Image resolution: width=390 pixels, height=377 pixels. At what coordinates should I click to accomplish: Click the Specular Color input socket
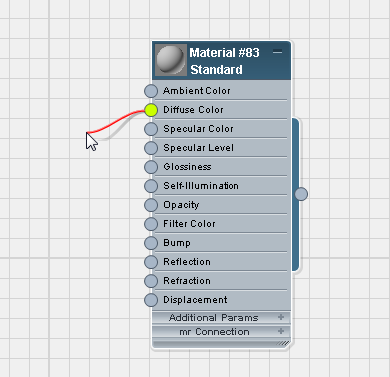click(x=151, y=129)
